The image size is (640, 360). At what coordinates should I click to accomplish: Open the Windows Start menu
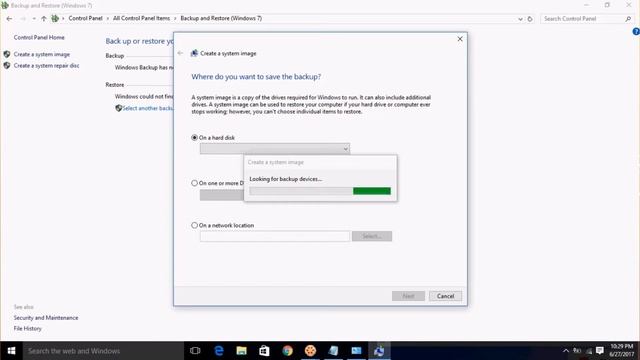pos(11,351)
